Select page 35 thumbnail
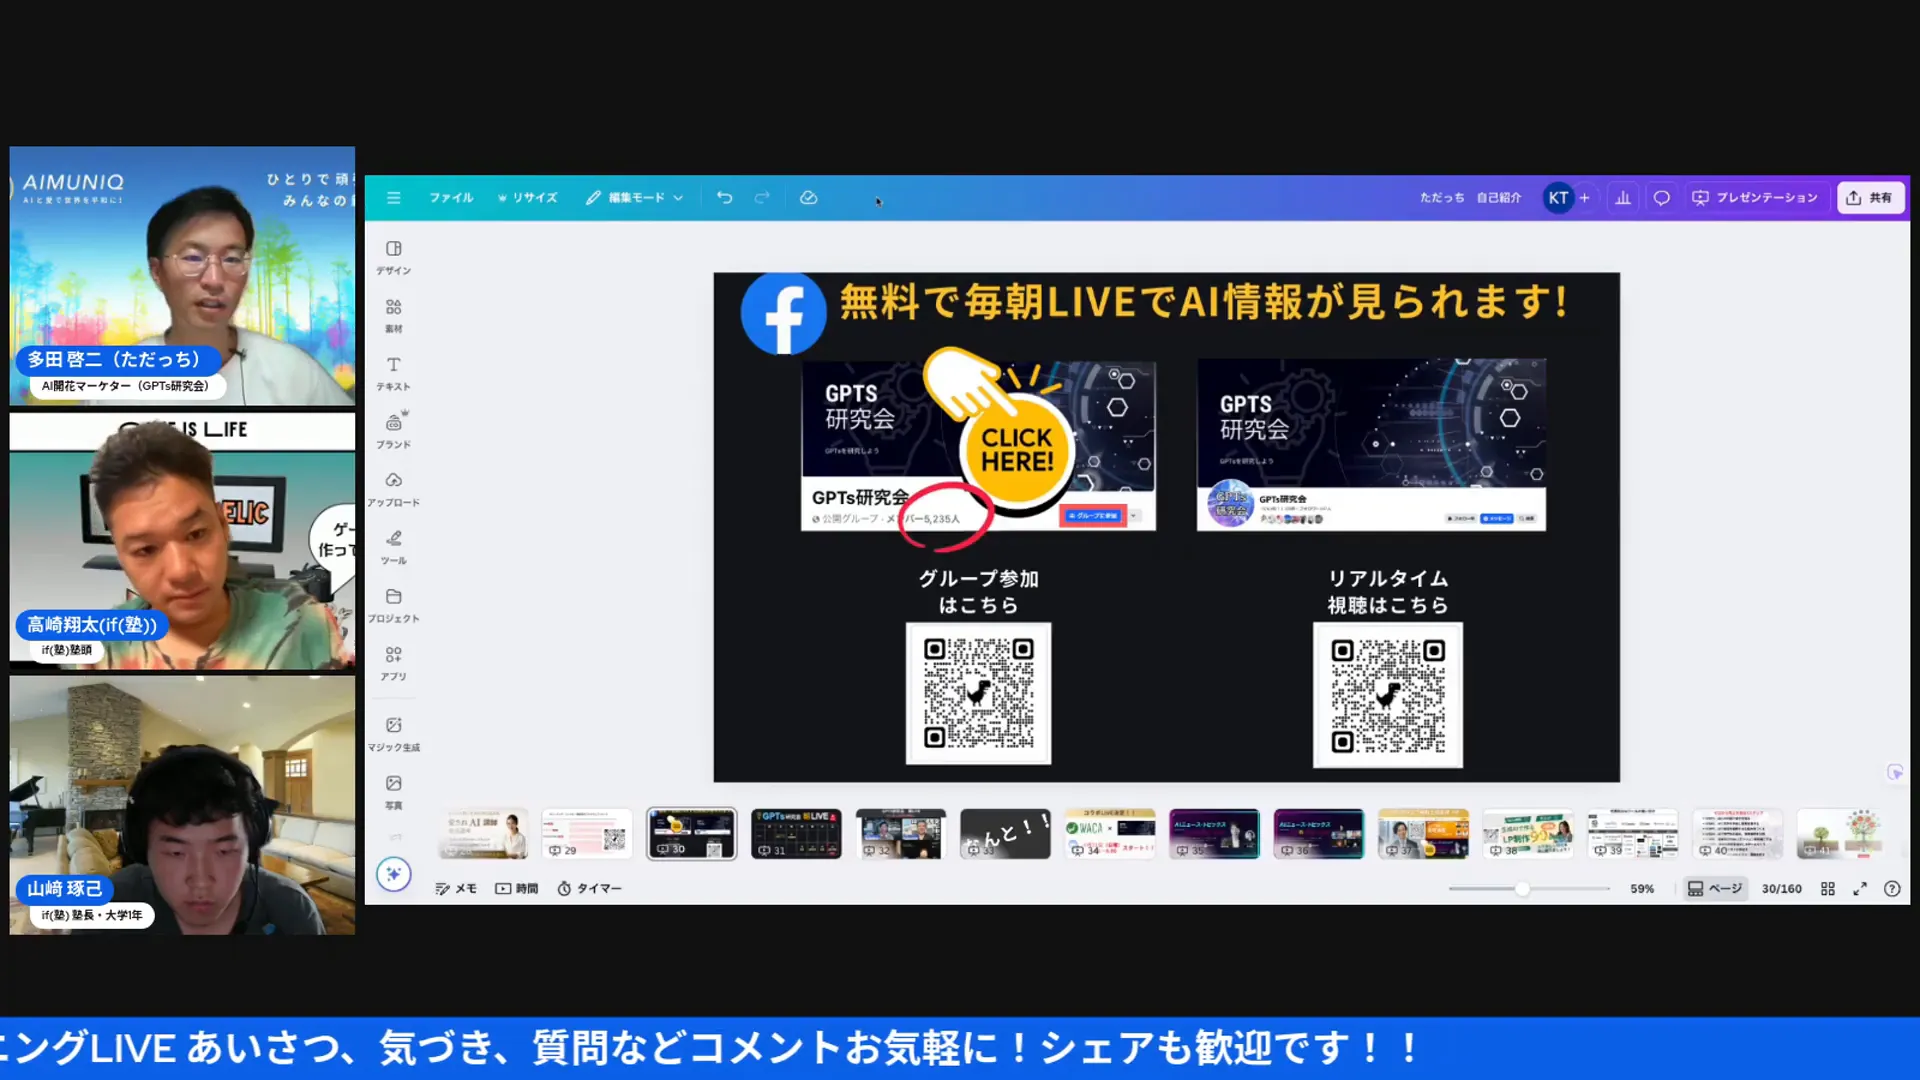The height and width of the screenshot is (1080, 1920). click(x=1214, y=834)
